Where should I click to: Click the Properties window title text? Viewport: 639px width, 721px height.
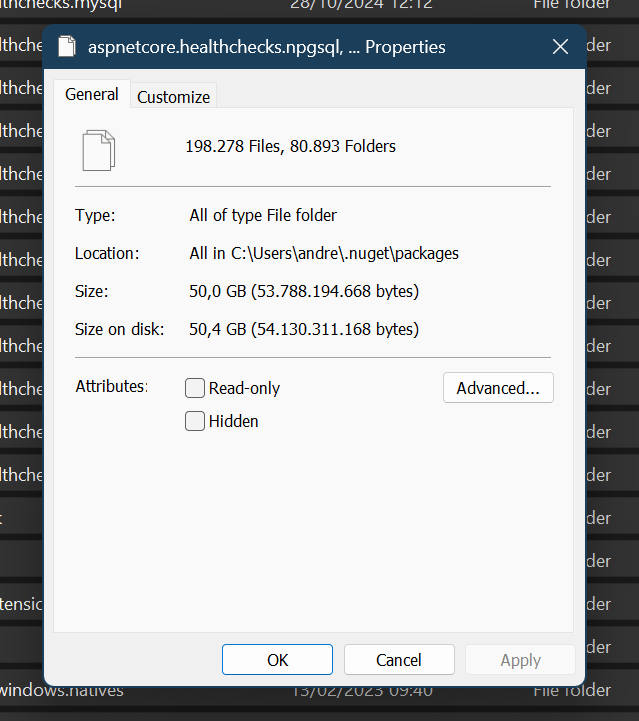click(x=267, y=47)
